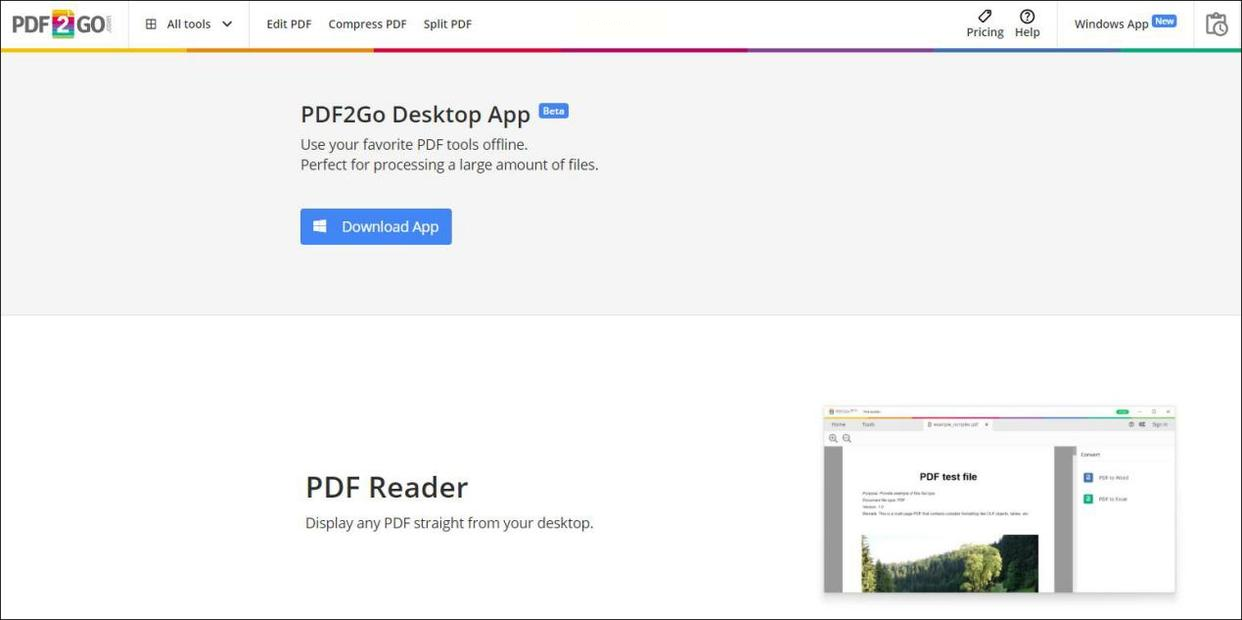
Task: Open Split PDF tool
Action: pos(447,24)
